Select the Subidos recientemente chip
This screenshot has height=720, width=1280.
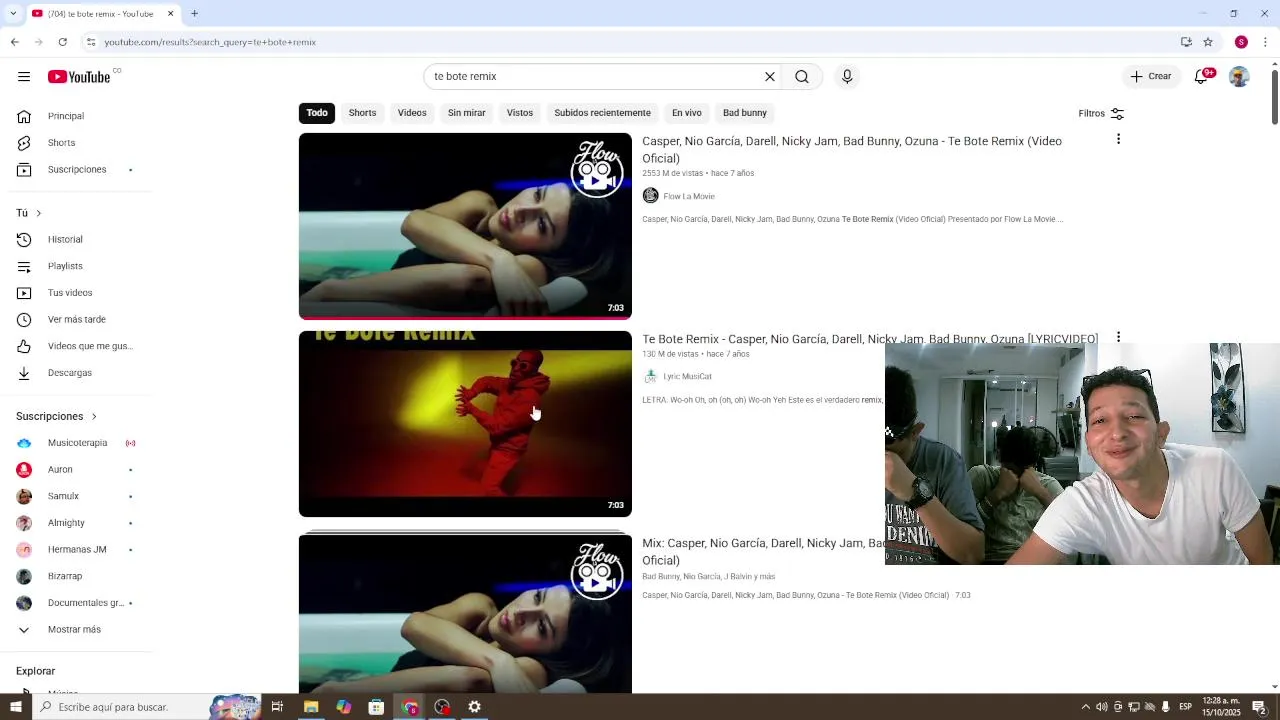(602, 113)
